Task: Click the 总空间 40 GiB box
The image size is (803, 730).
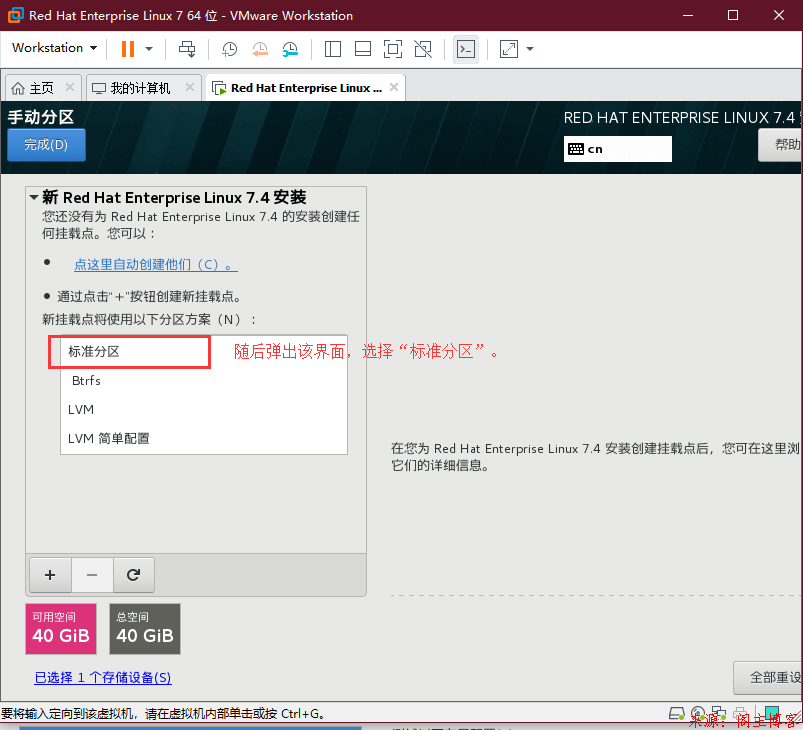Action: click(x=145, y=629)
